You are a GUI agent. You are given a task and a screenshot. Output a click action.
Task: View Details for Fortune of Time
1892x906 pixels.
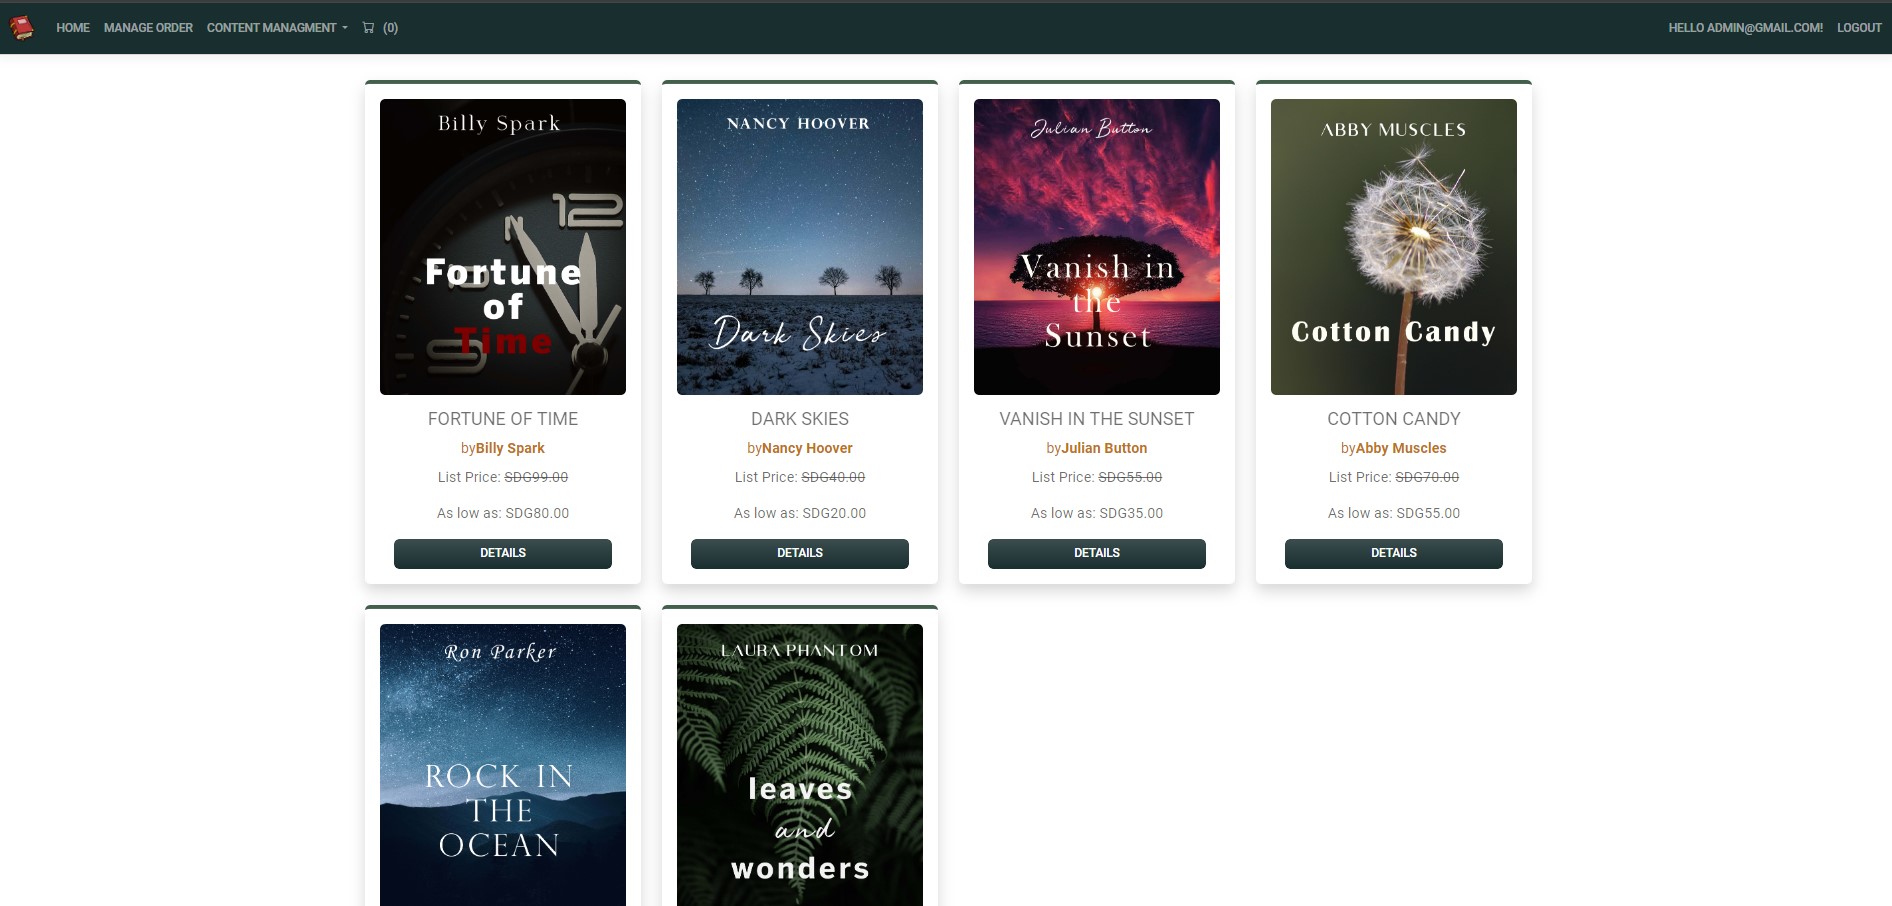(x=502, y=553)
